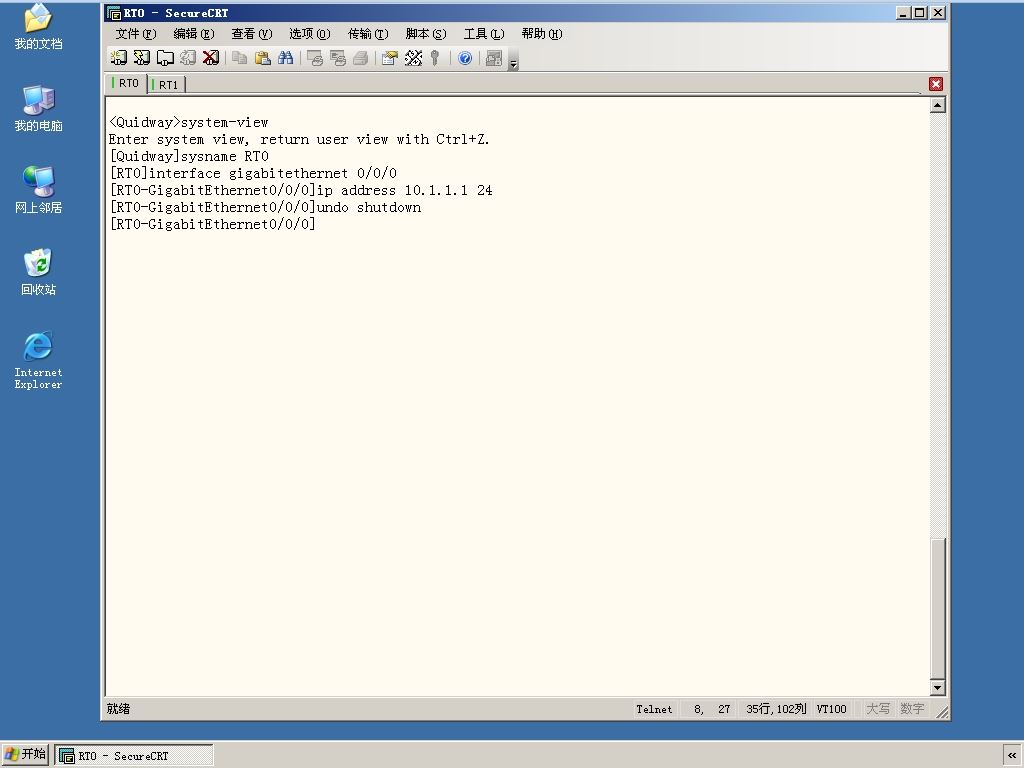Click the 我的电脑 desktop icon
1024x768 pixels.
point(39,108)
